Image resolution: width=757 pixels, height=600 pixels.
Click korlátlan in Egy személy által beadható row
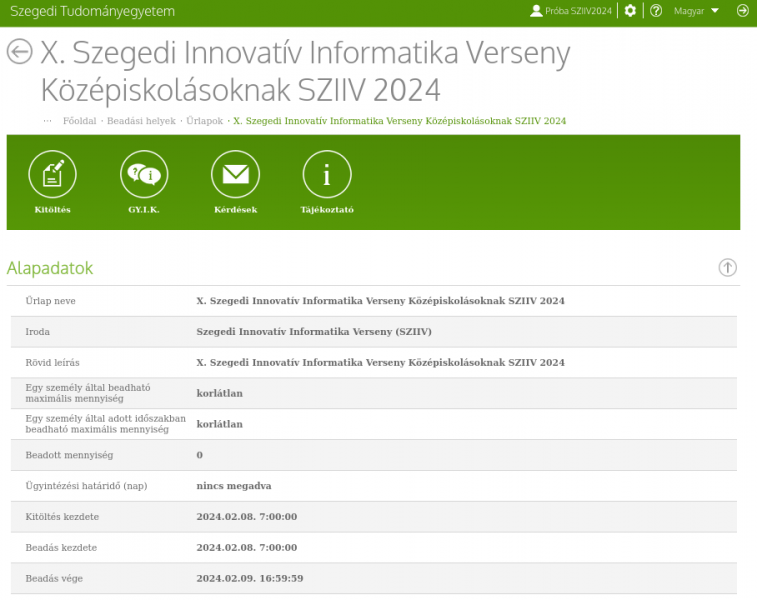220,393
